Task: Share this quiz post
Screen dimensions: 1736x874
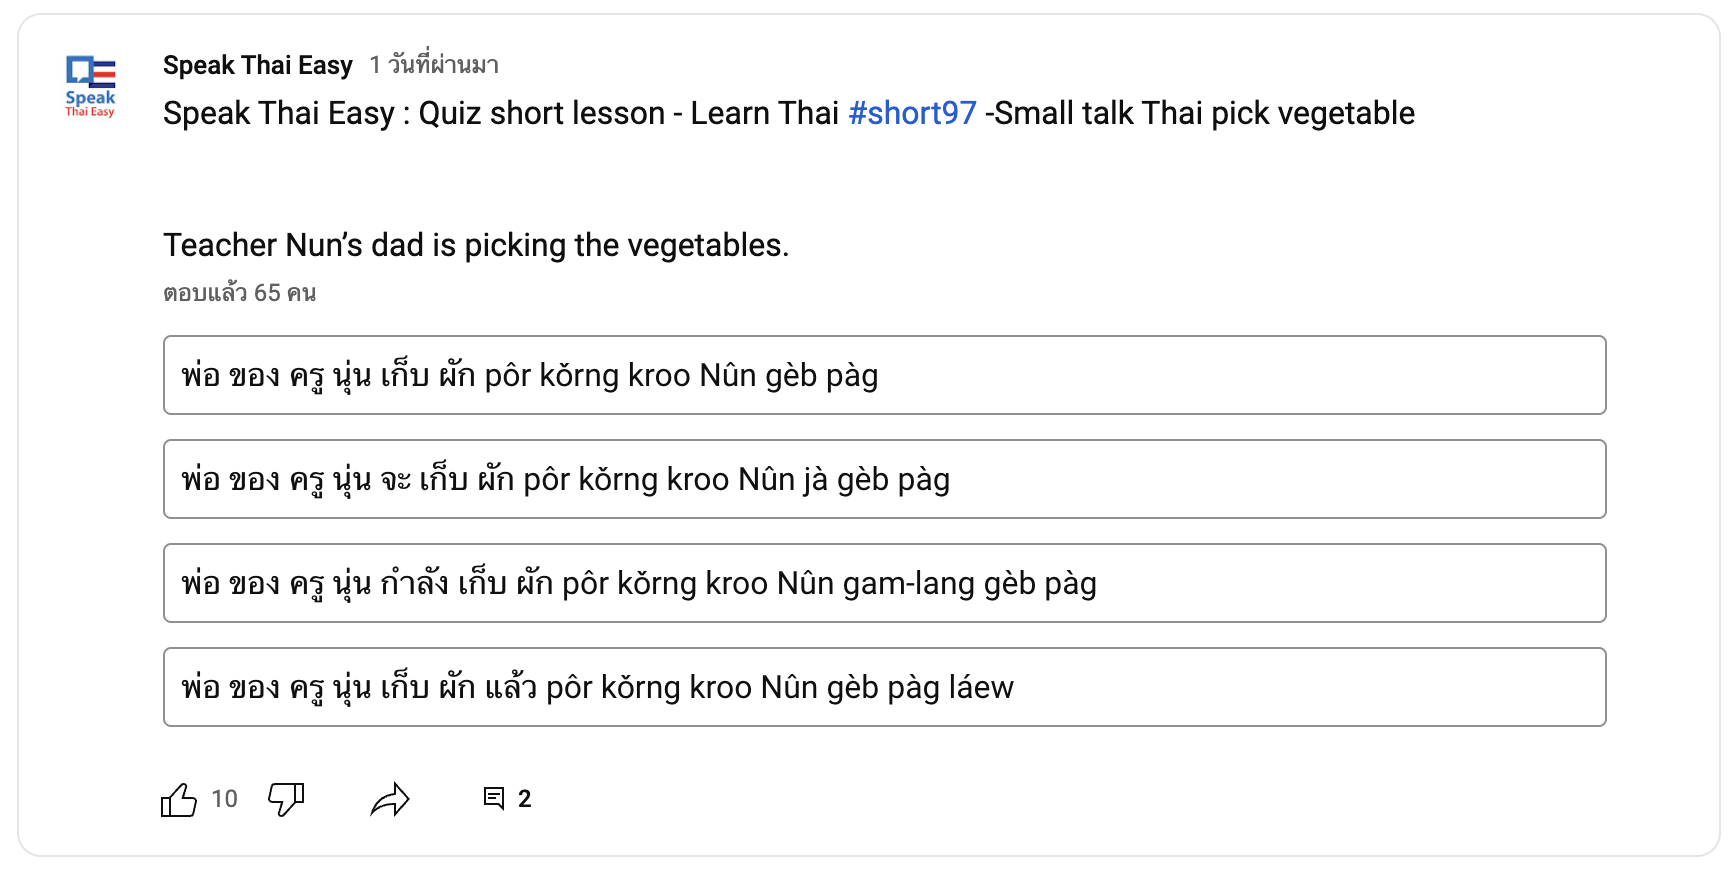Action: click(x=390, y=799)
